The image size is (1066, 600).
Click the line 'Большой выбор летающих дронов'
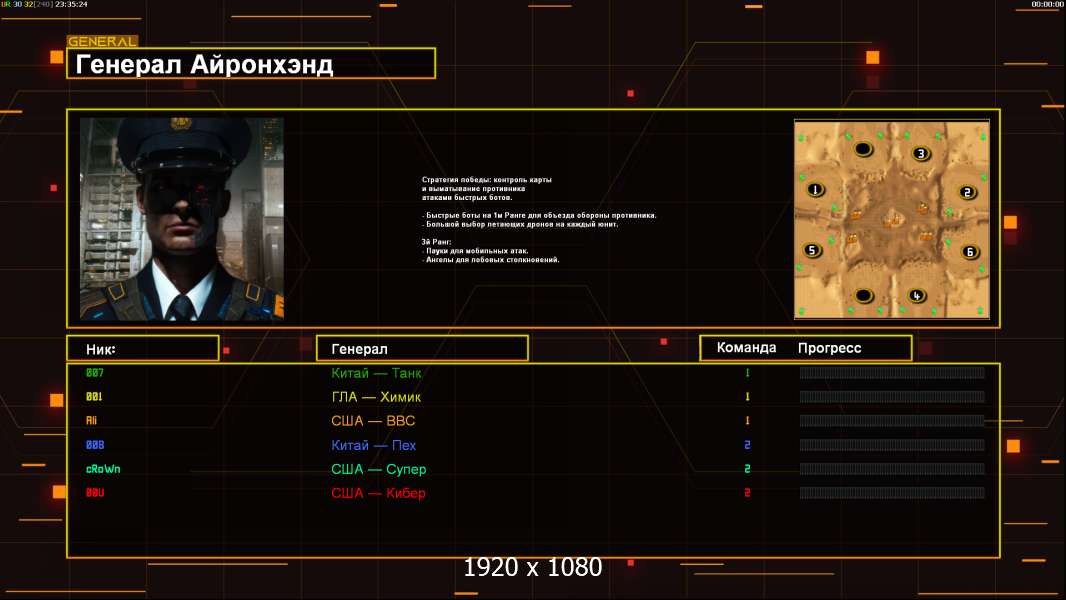520,224
